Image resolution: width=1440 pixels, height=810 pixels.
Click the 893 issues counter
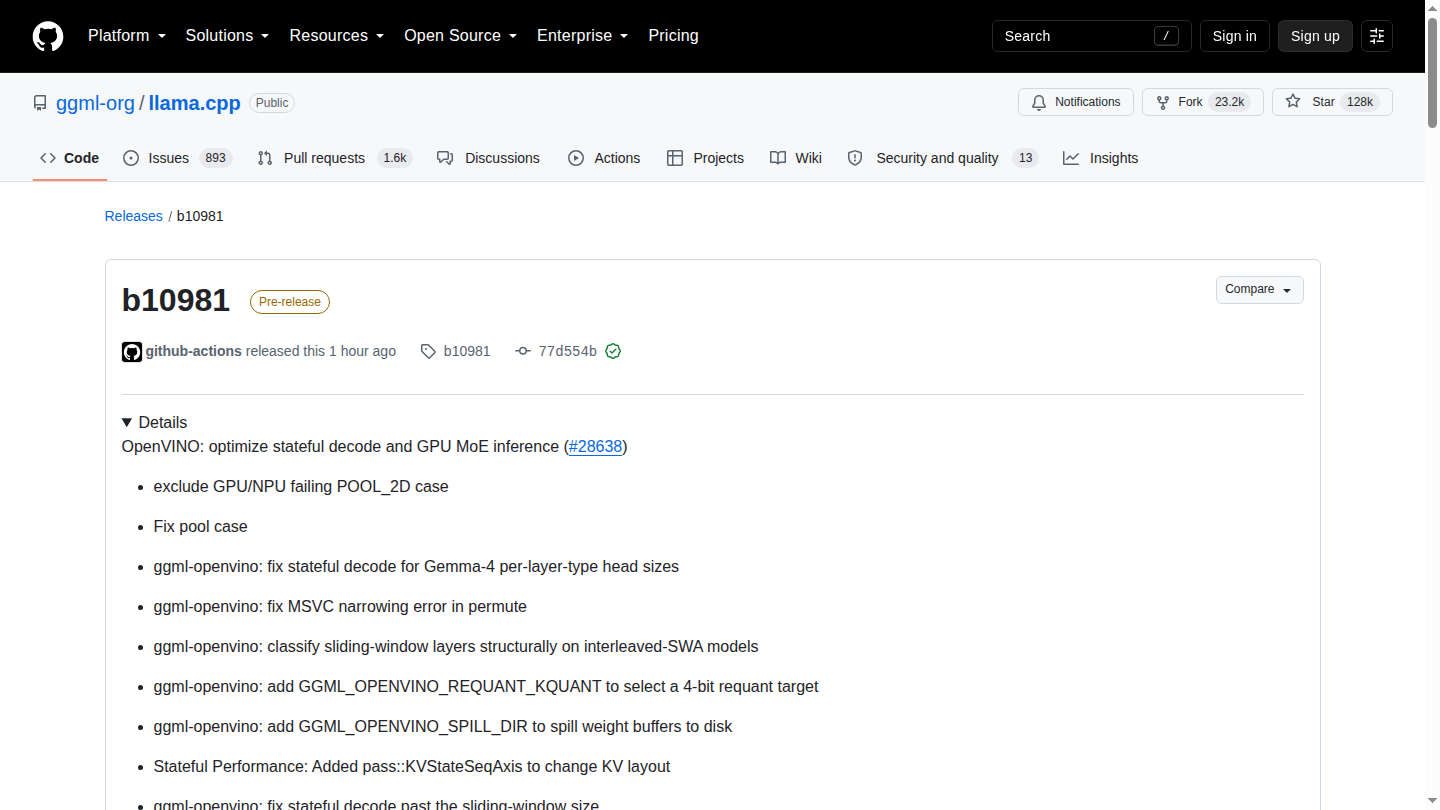[215, 158]
